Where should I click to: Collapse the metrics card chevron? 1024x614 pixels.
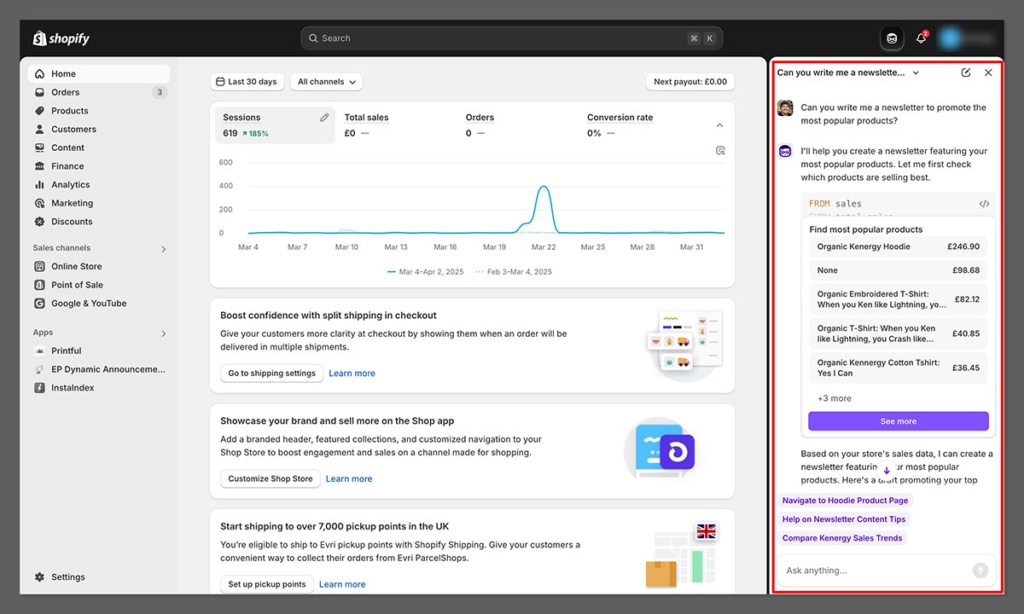(x=720, y=125)
